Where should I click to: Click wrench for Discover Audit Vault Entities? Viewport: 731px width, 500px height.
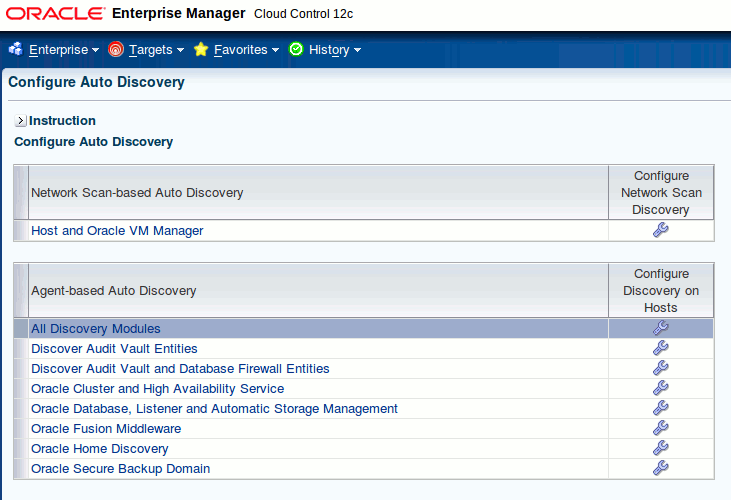pos(661,348)
